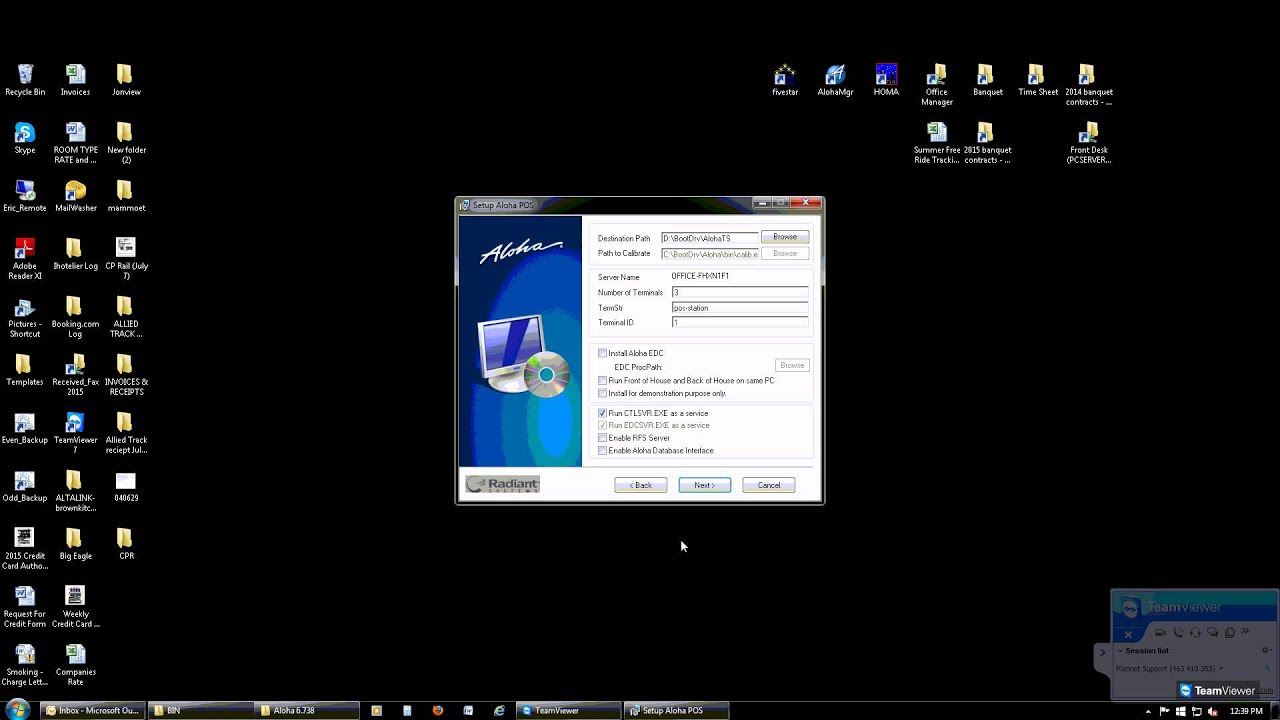Tick Install for demonstration purpose only
Screen dimensions: 1280x720
click(x=603, y=393)
